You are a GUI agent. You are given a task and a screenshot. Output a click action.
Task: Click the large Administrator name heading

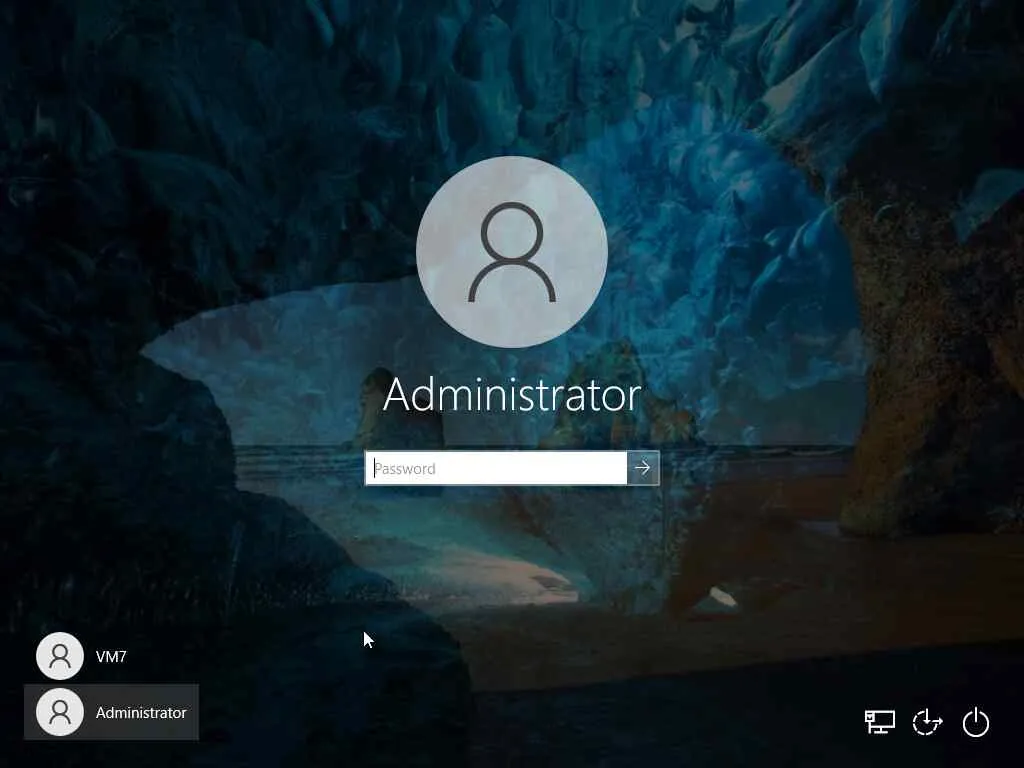click(x=512, y=396)
